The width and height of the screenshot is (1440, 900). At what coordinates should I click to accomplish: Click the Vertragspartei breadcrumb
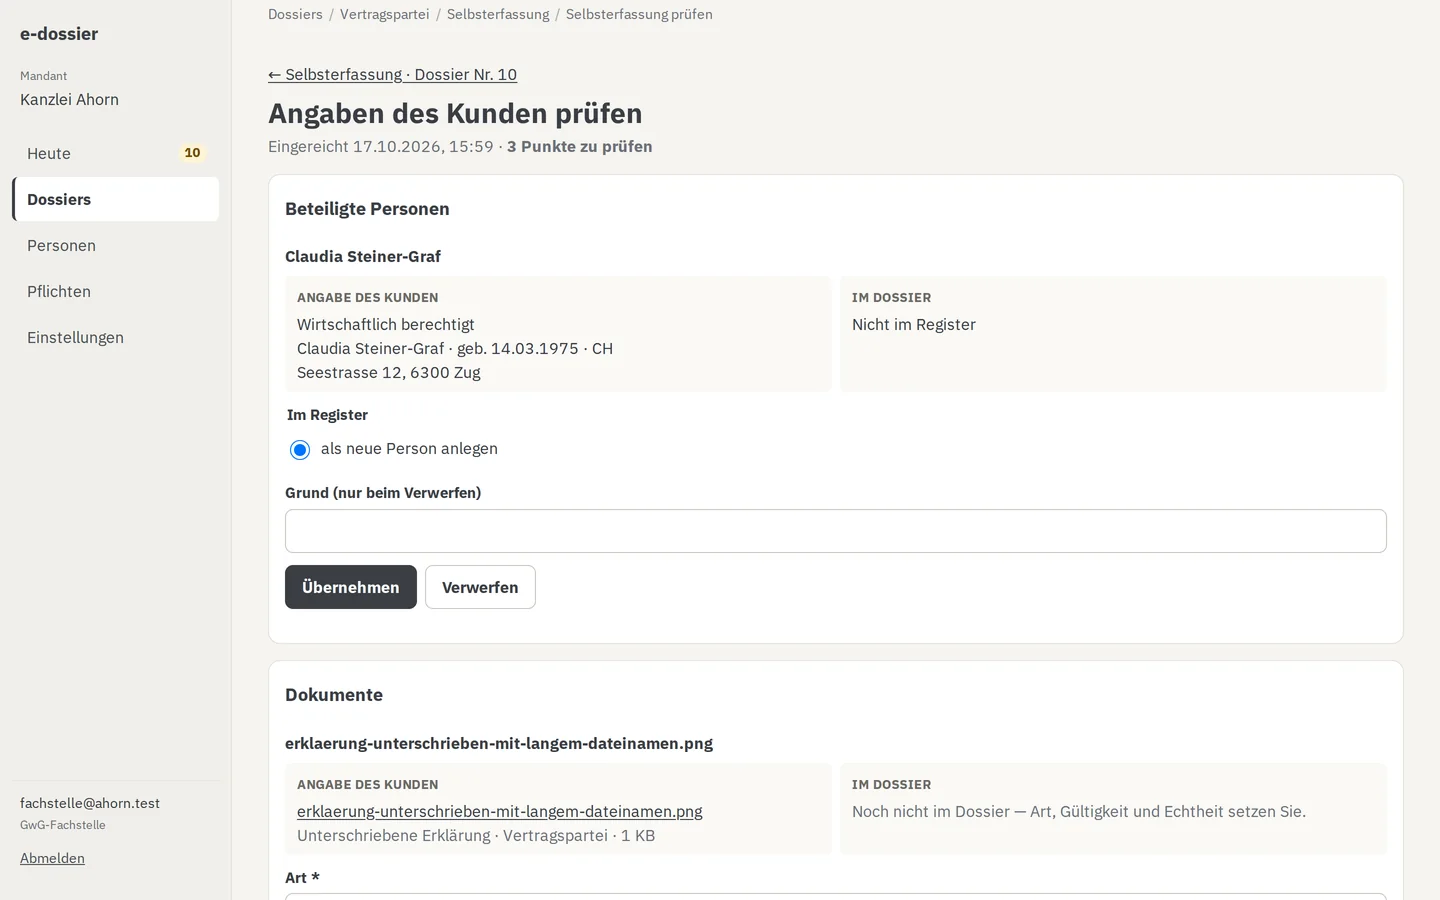click(385, 14)
